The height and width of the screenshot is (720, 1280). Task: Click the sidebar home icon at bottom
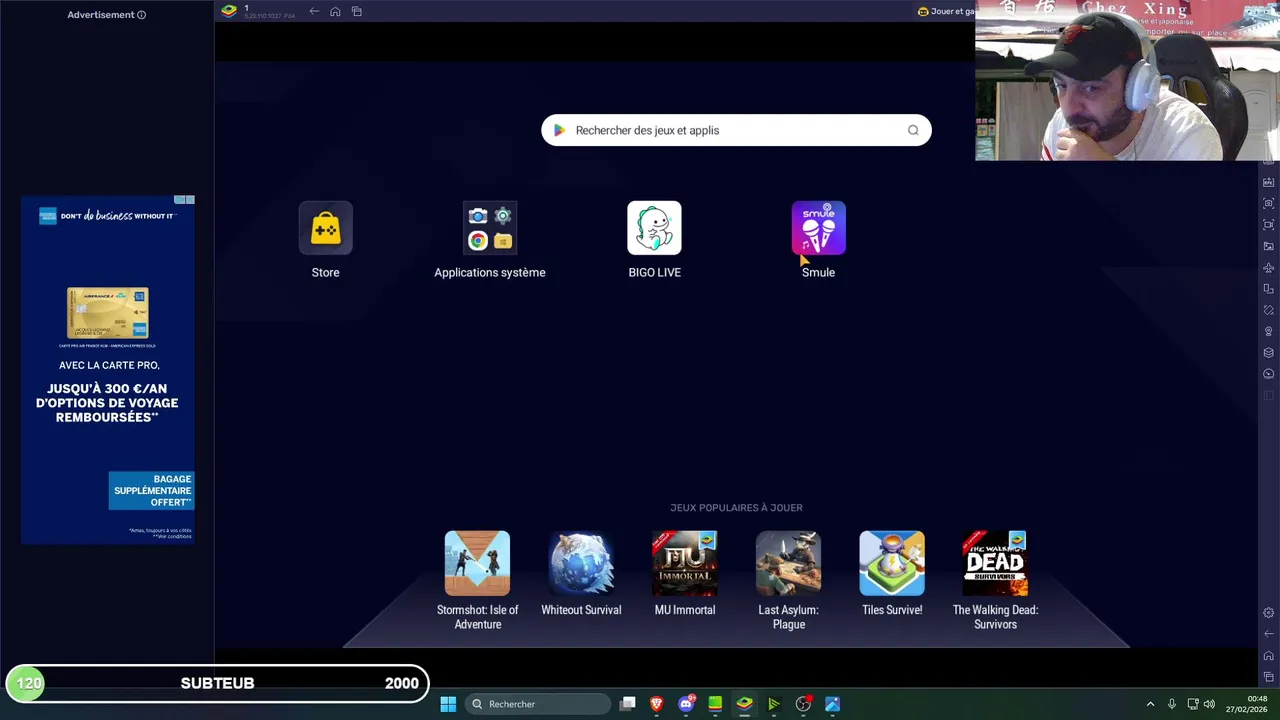coord(1269,656)
